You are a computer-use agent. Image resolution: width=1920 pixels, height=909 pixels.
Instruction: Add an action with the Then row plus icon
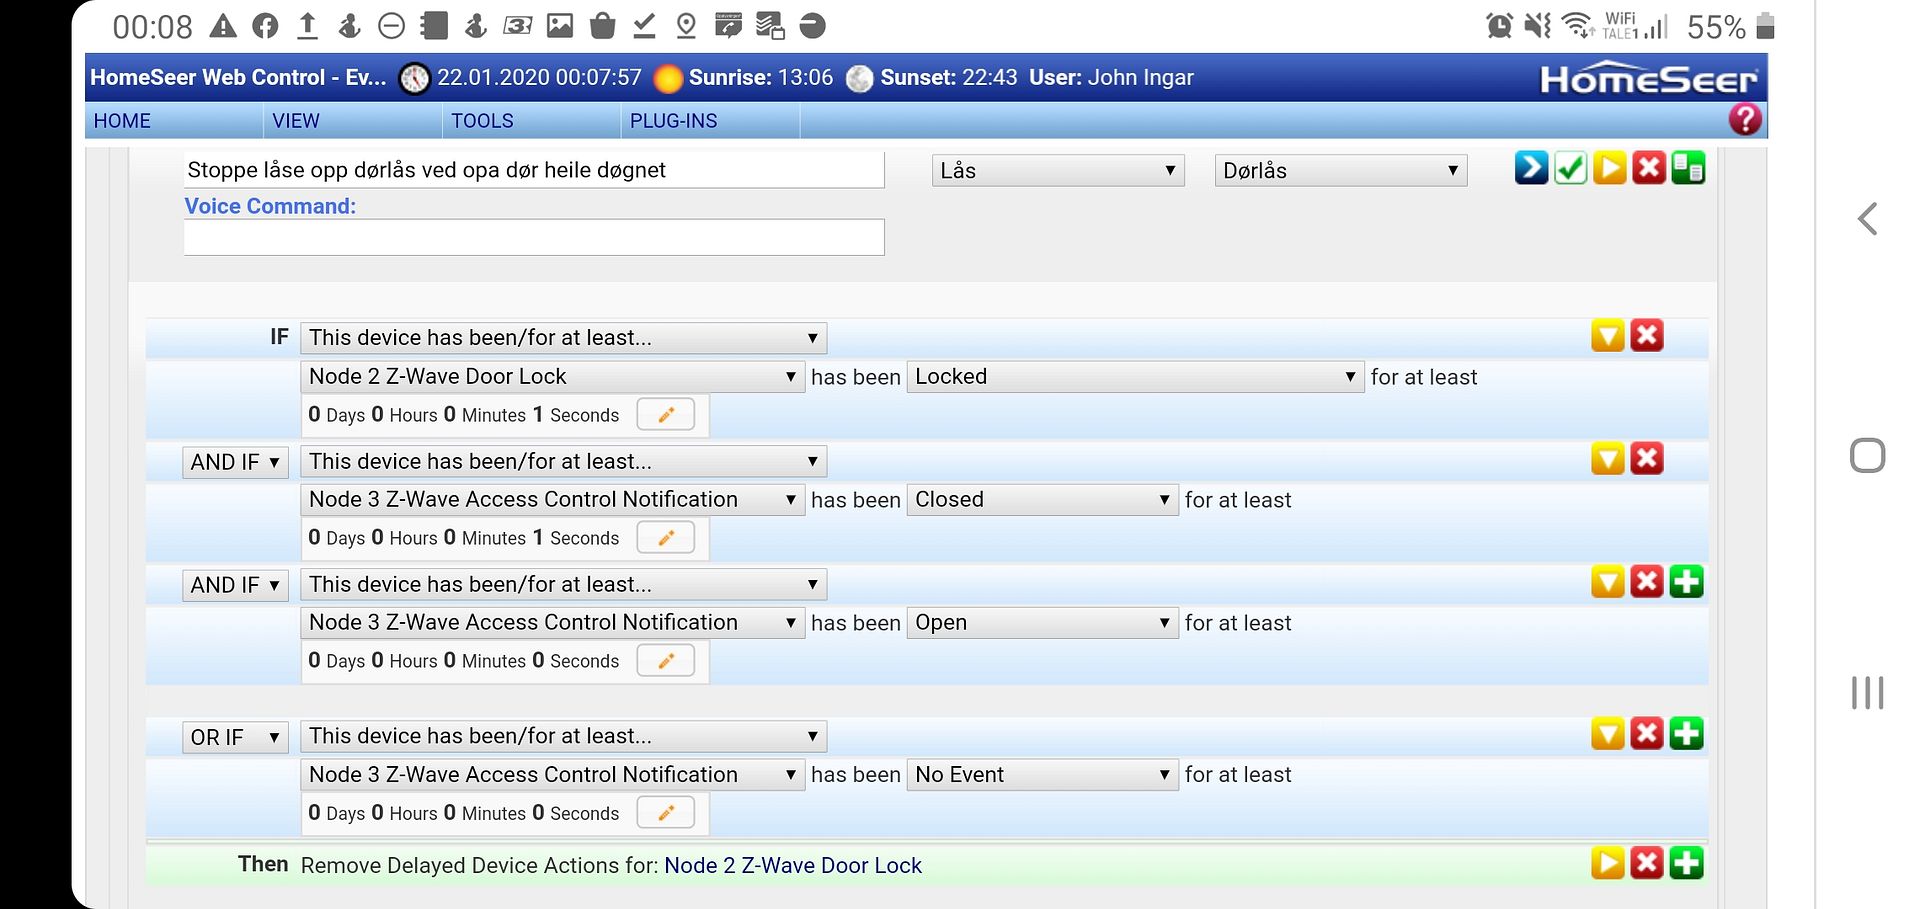coord(1687,863)
